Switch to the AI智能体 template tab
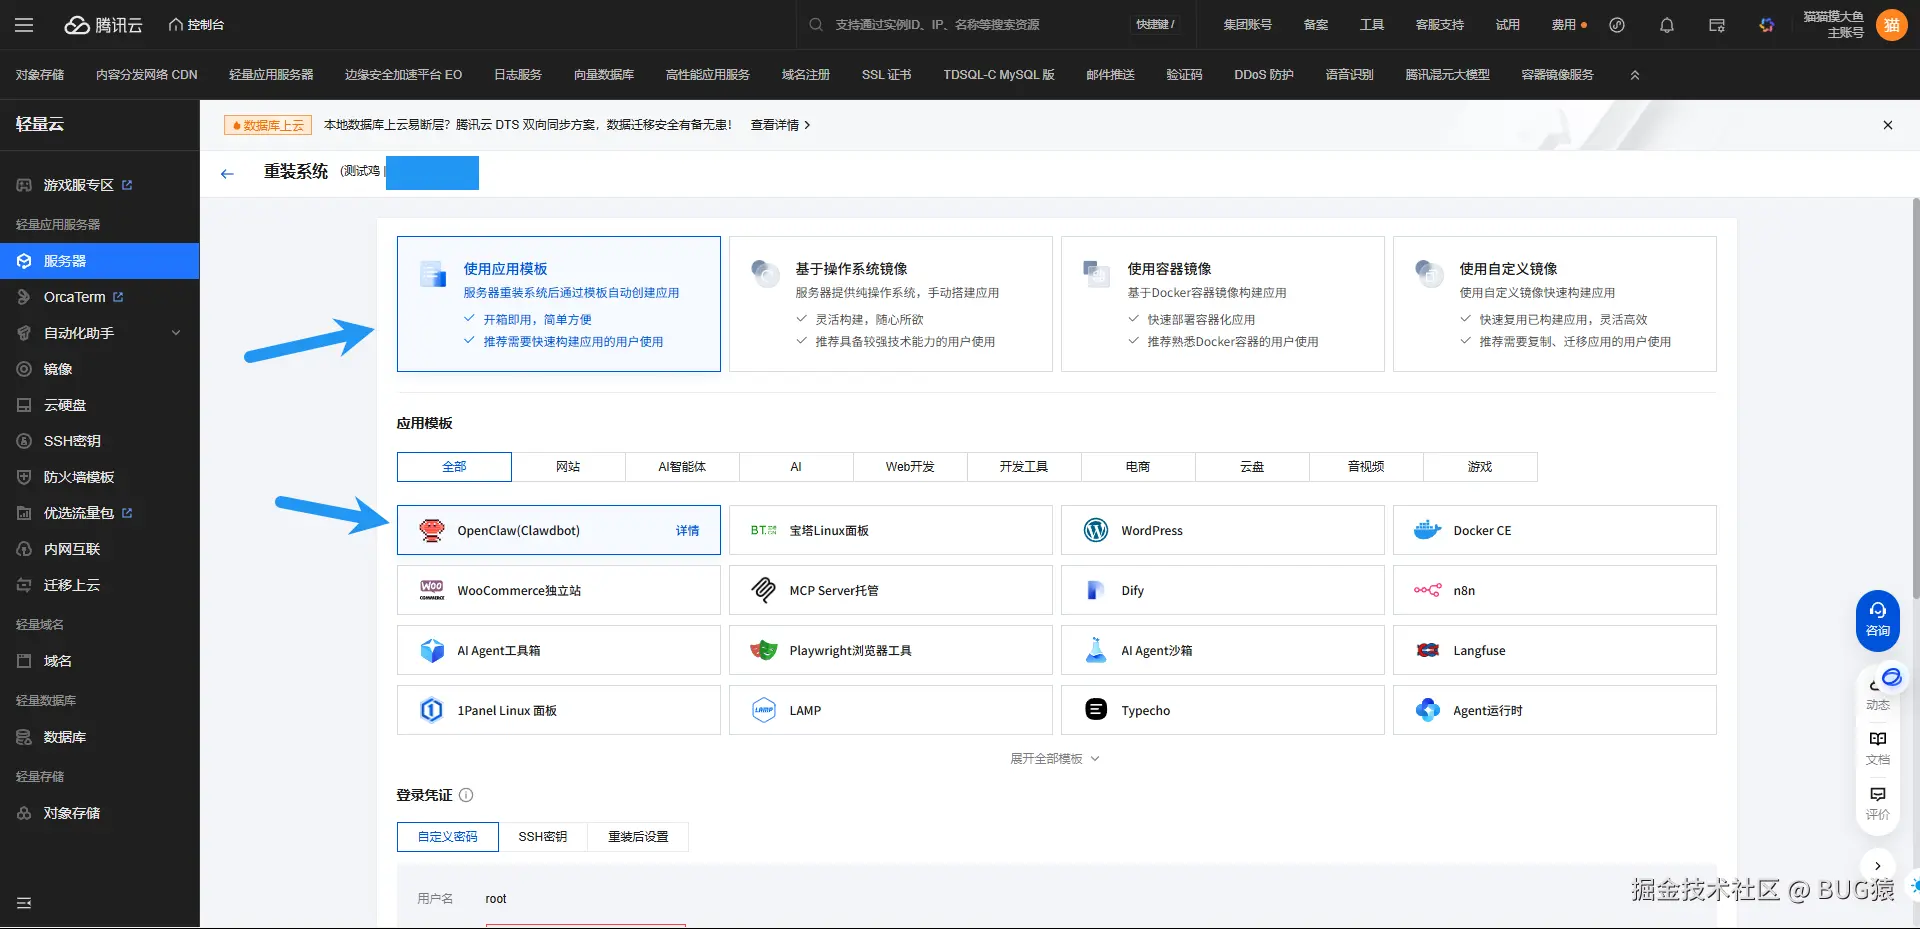Image resolution: width=1920 pixels, height=929 pixels. [681, 466]
